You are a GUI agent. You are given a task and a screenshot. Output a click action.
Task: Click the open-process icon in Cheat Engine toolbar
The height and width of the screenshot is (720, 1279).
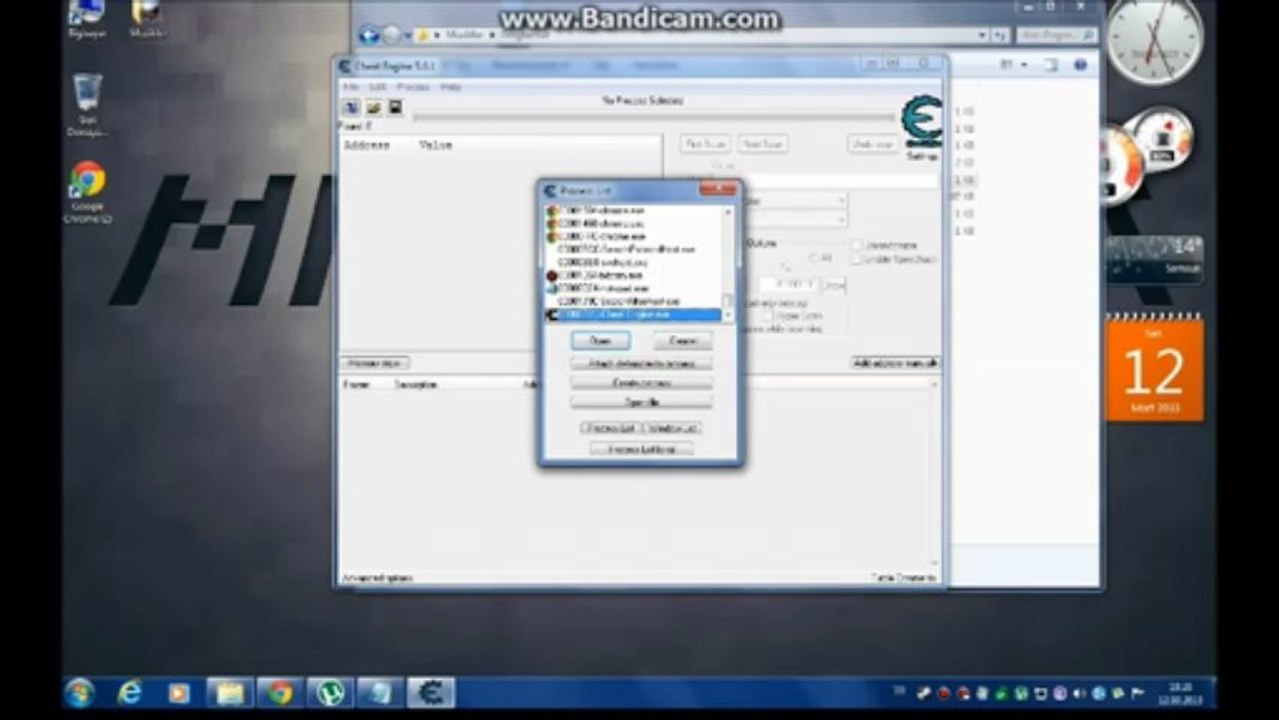[352, 107]
